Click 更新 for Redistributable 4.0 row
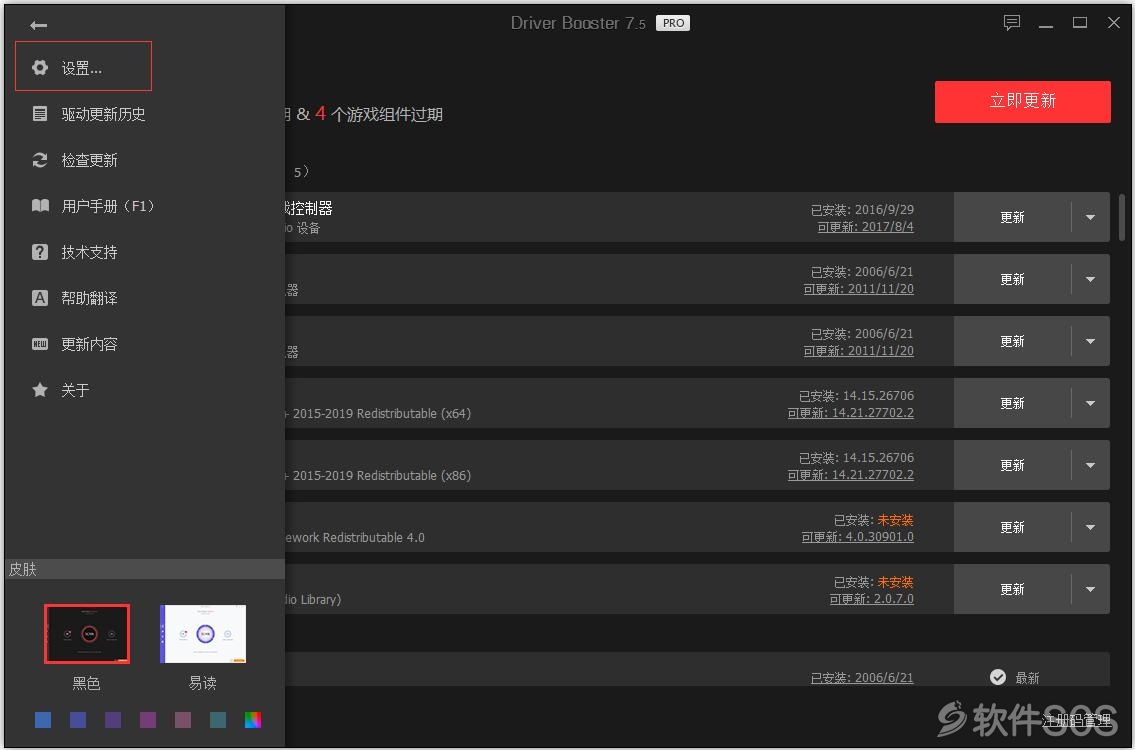The width and height of the screenshot is (1135, 750). (x=1012, y=527)
